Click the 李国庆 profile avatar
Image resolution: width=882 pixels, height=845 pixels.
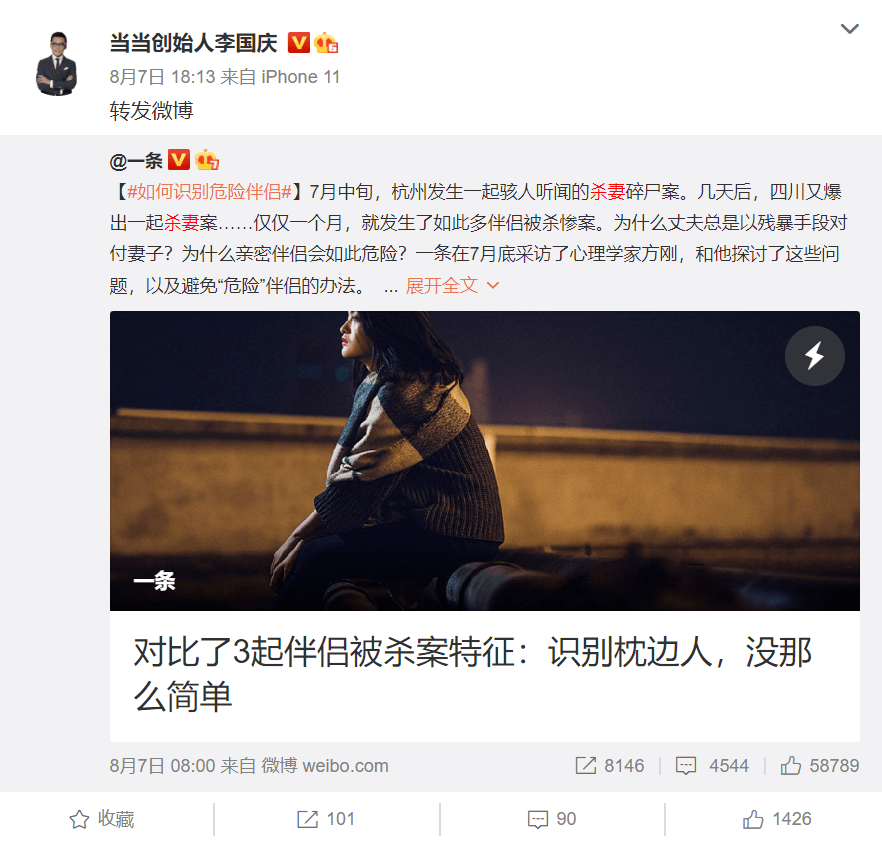coord(56,63)
